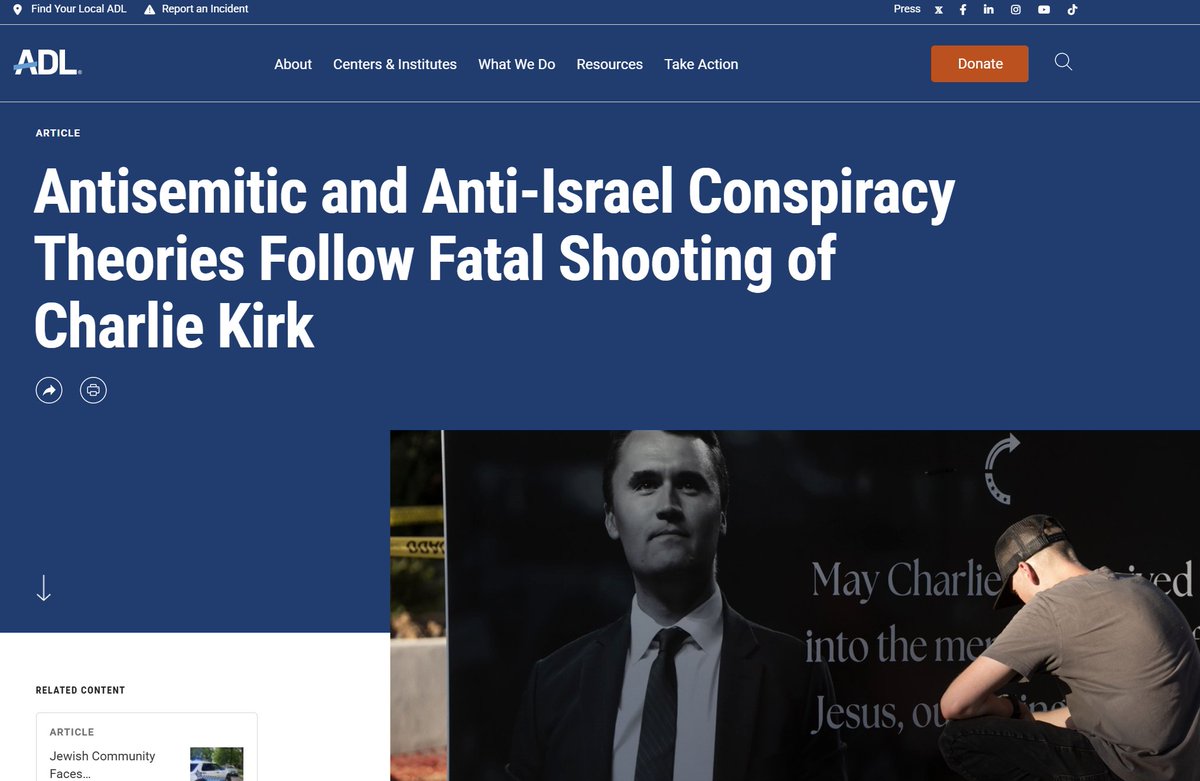This screenshot has height=781, width=1200.
Task: Jump down with the arrow icon
Action: coord(43,588)
